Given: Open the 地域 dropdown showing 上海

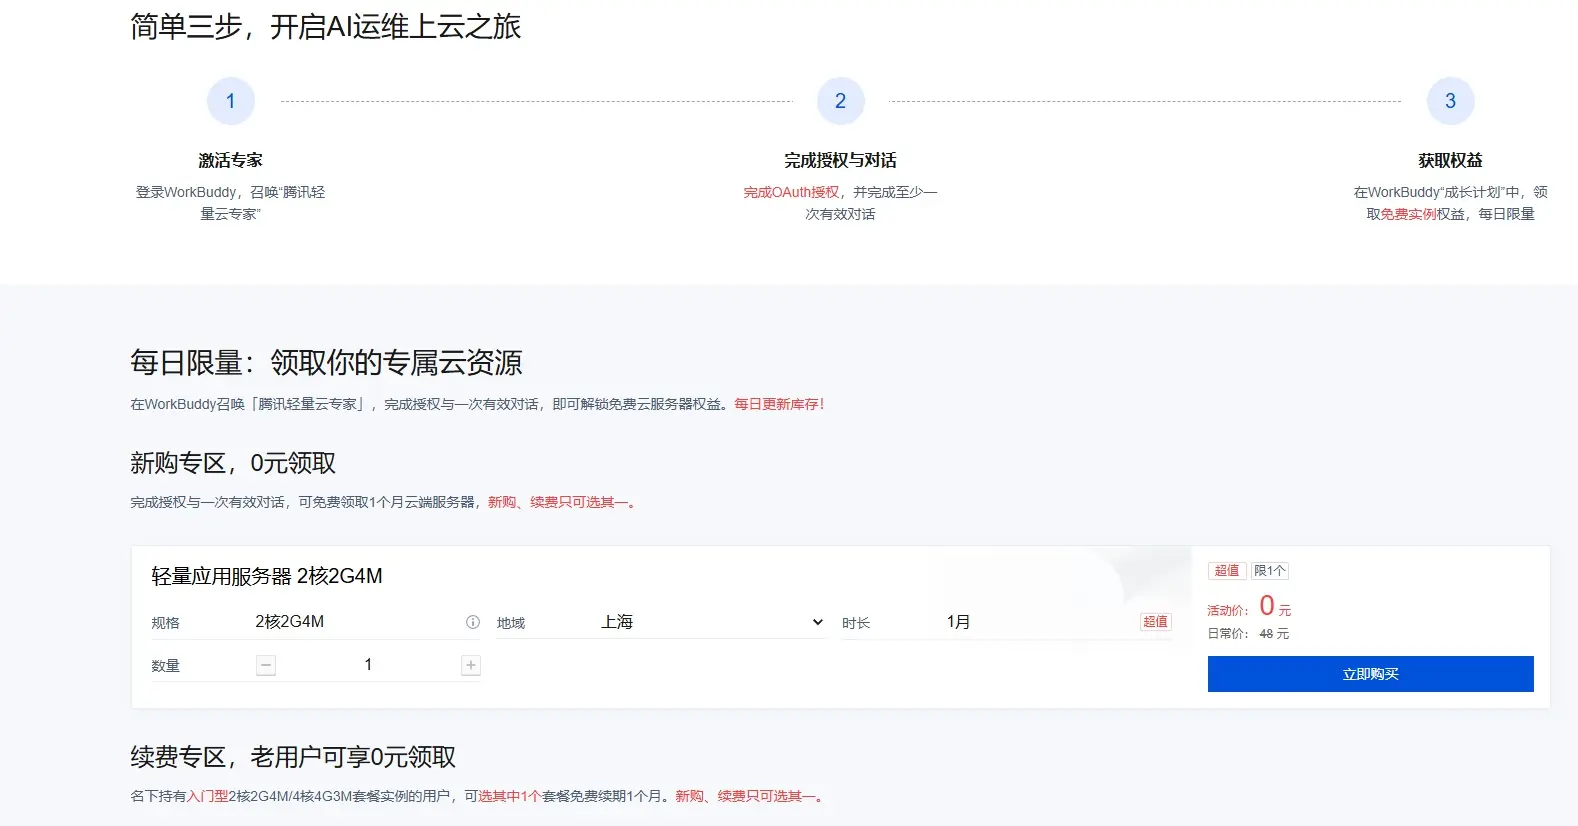Looking at the screenshot, I should pos(712,622).
